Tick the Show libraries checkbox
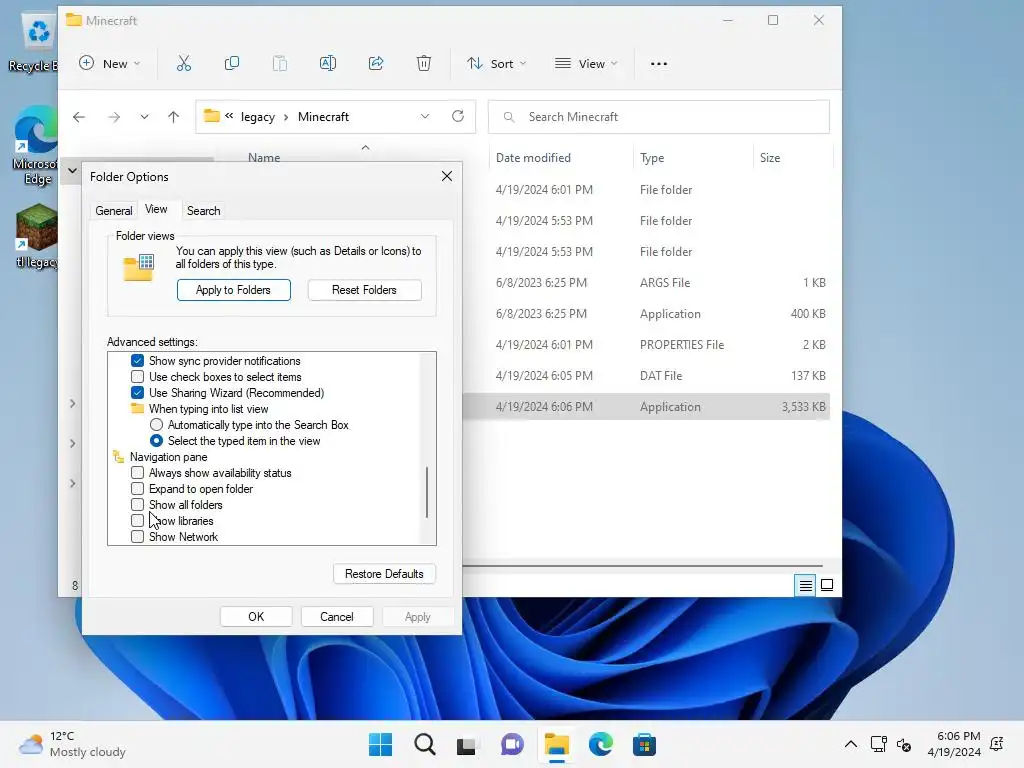 137,520
